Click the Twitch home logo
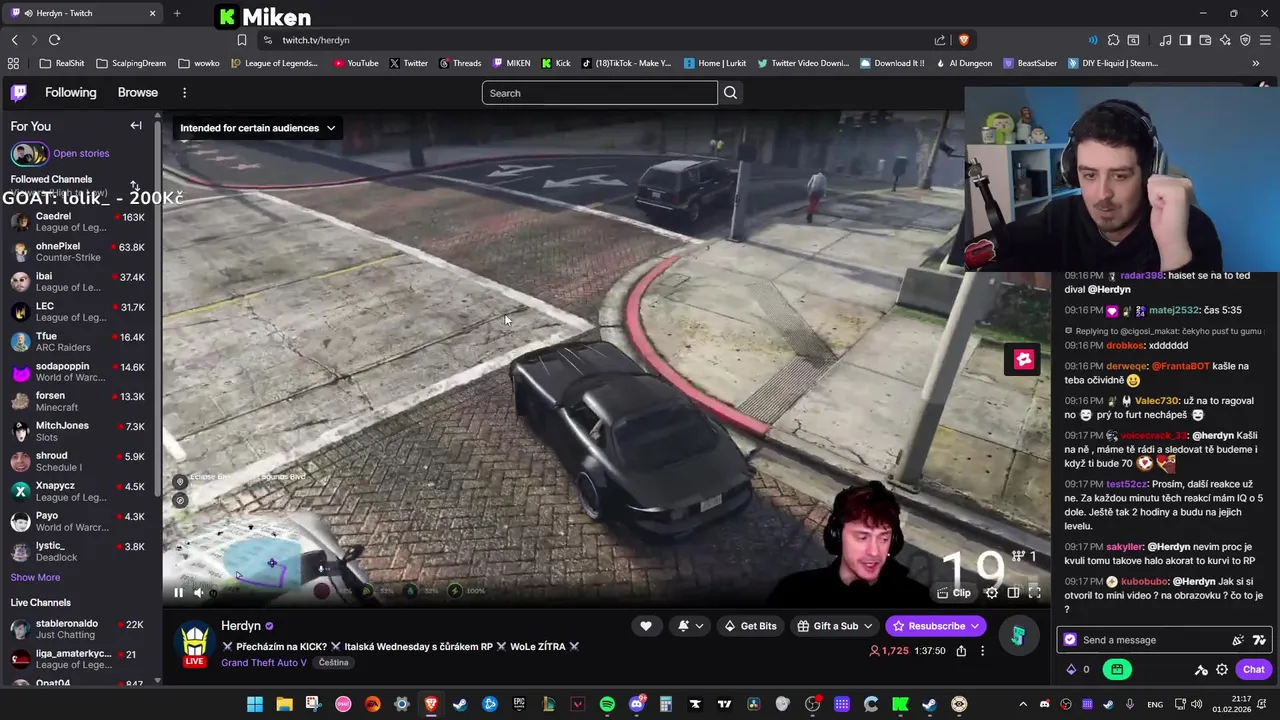The image size is (1280, 720). point(19,93)
